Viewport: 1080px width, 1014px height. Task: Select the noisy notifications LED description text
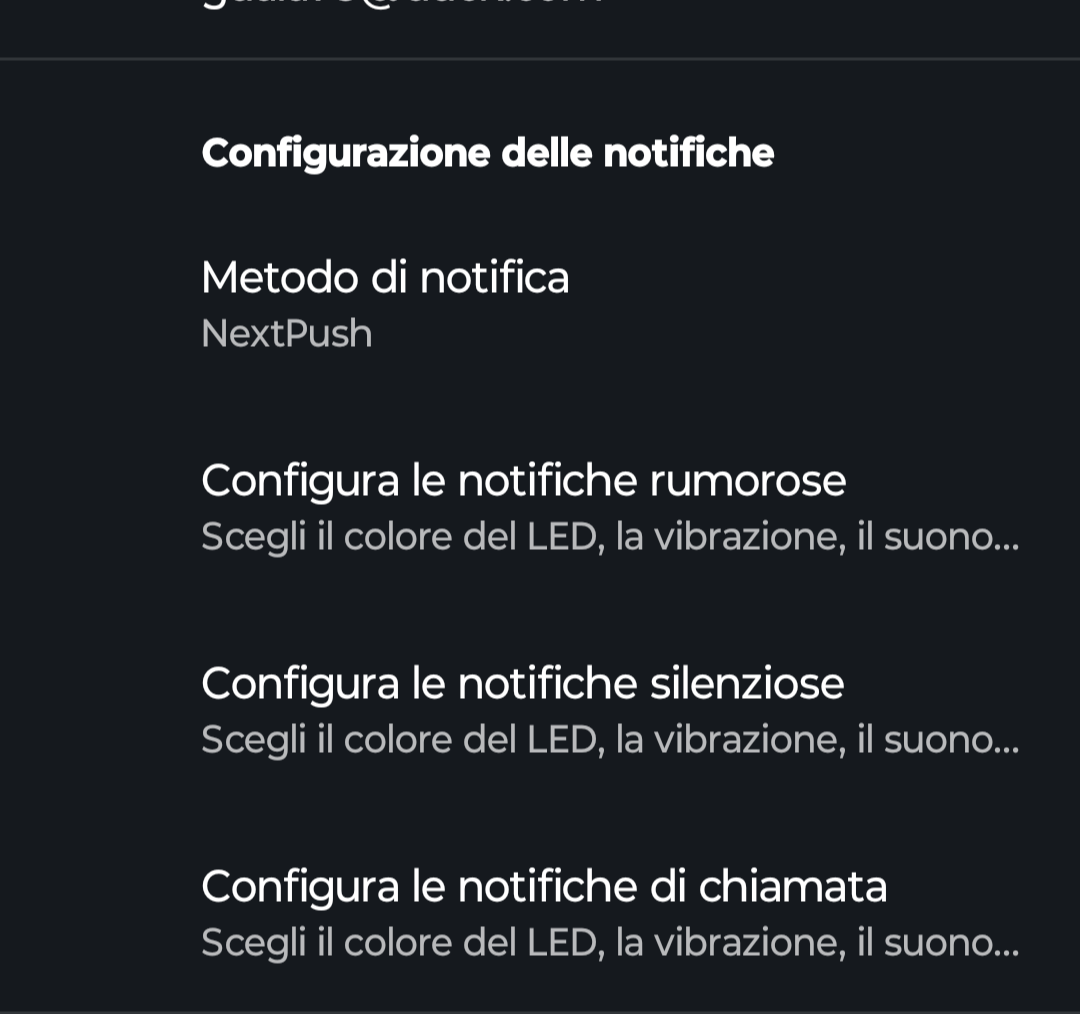coord(610,537)
